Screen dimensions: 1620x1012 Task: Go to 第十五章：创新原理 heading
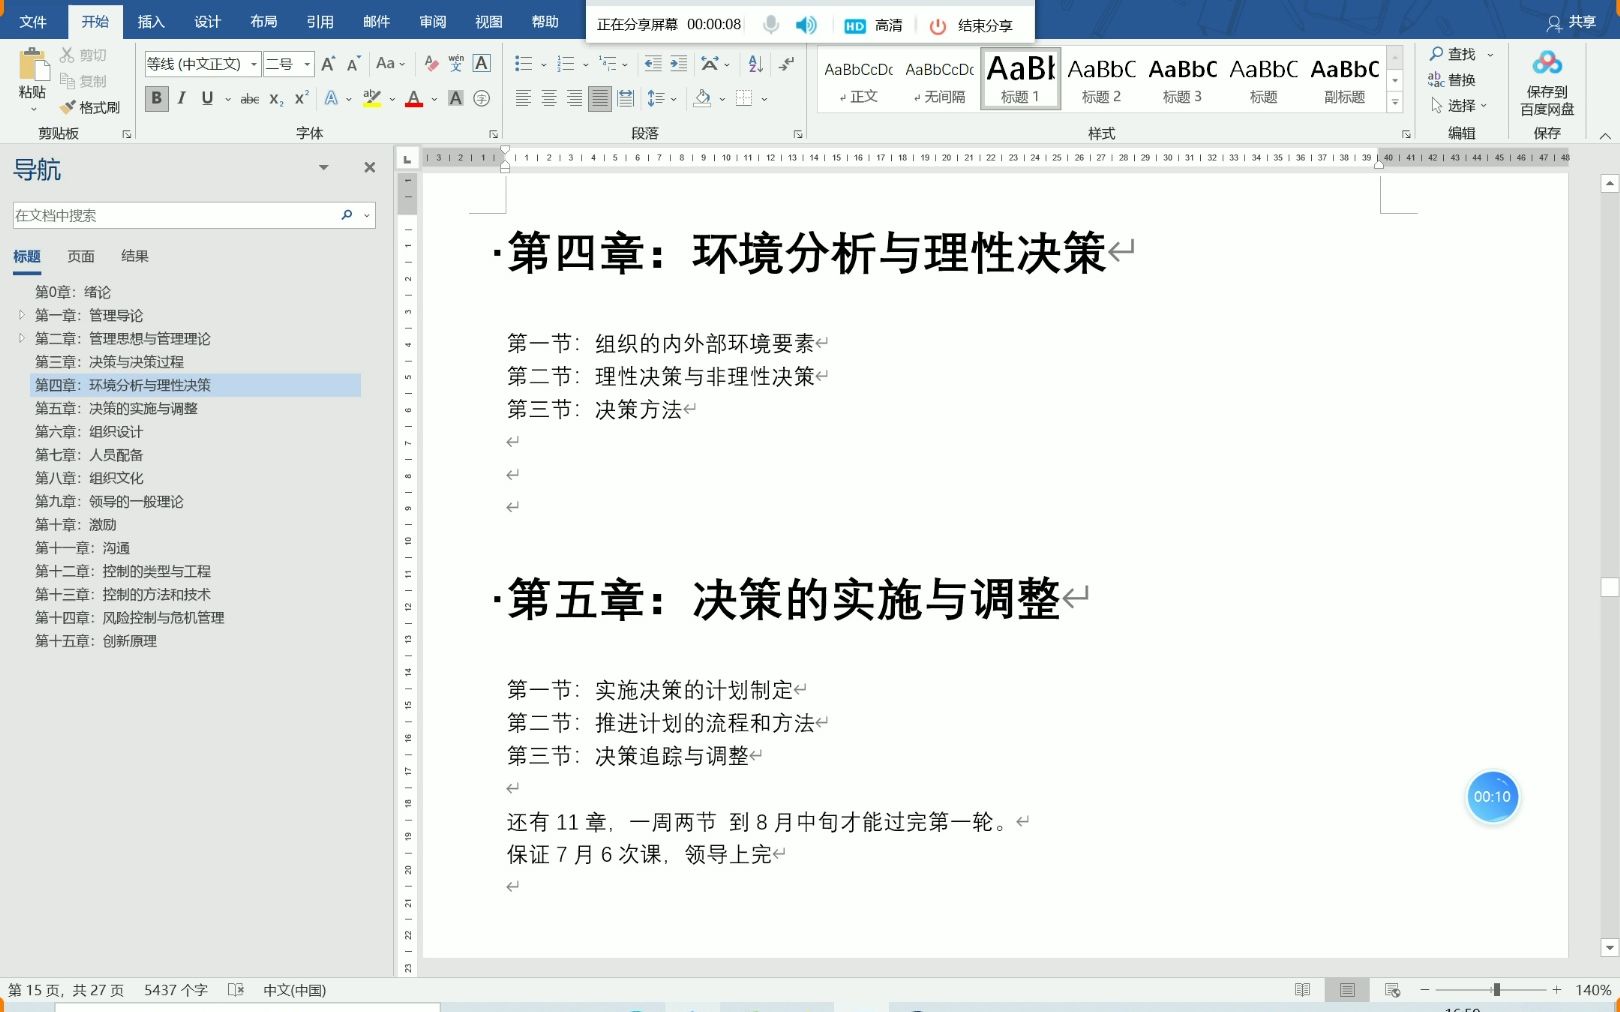96,640
